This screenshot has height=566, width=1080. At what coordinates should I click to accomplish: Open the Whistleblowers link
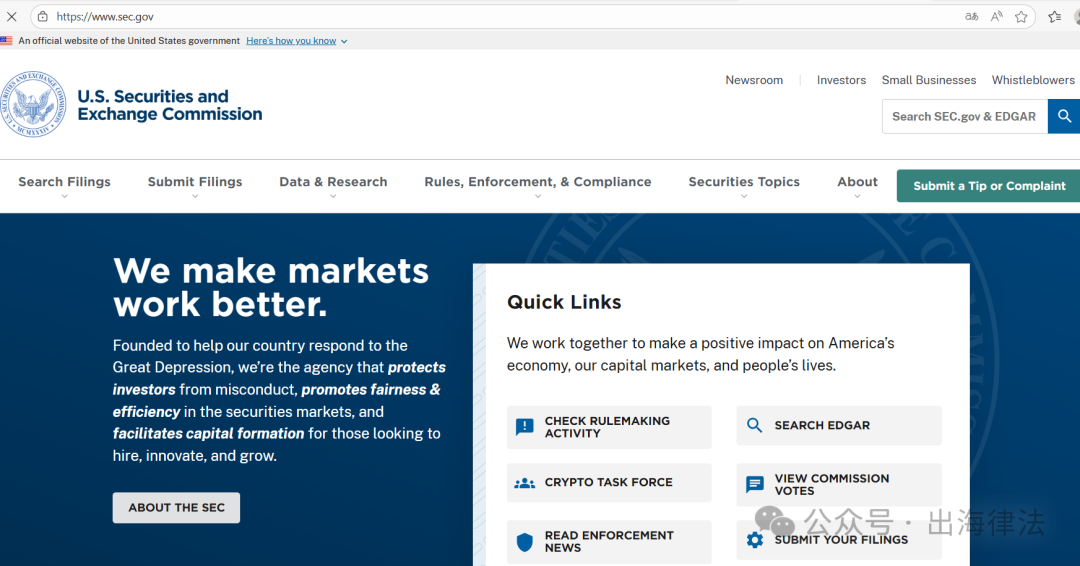tap(1033, 80)
